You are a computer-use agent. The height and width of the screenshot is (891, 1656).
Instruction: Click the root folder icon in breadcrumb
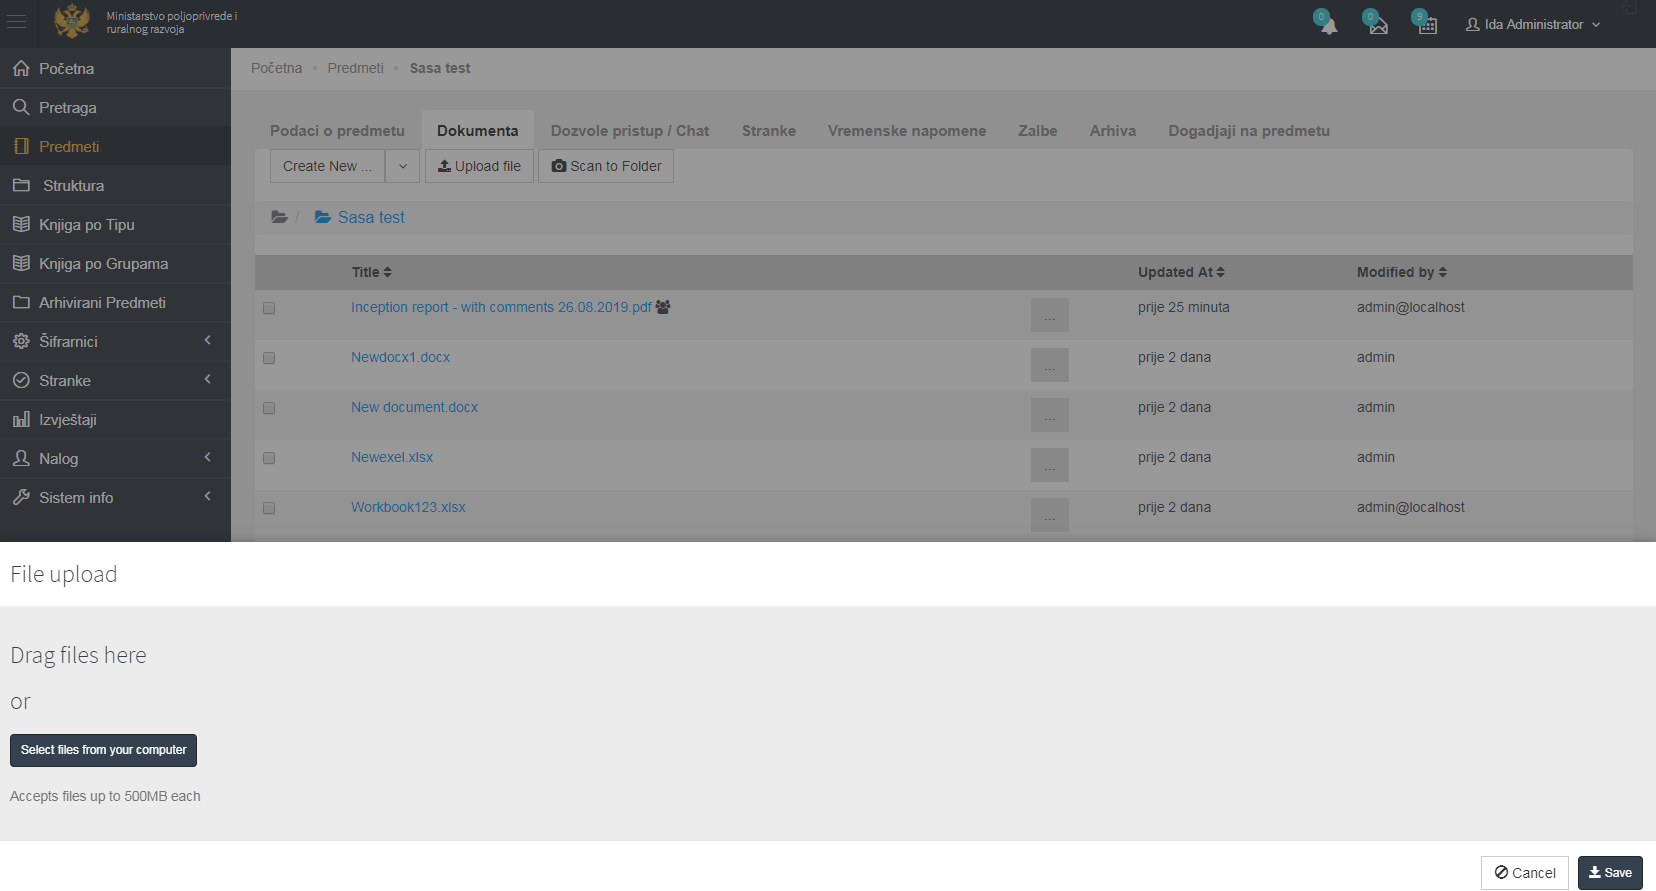(x=280, y=218)
